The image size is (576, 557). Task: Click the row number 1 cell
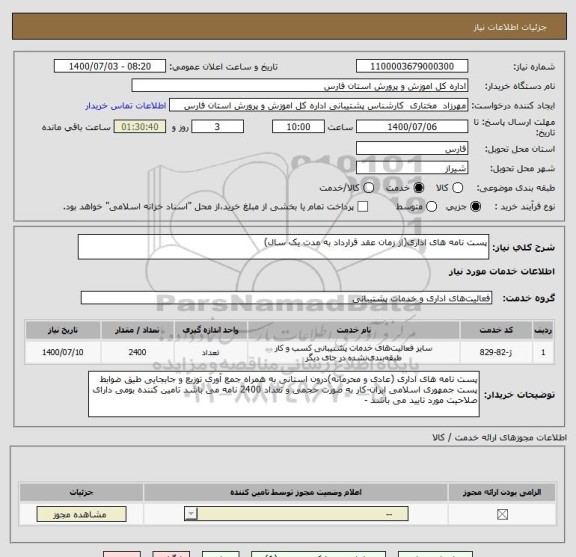tap(543, 352)
